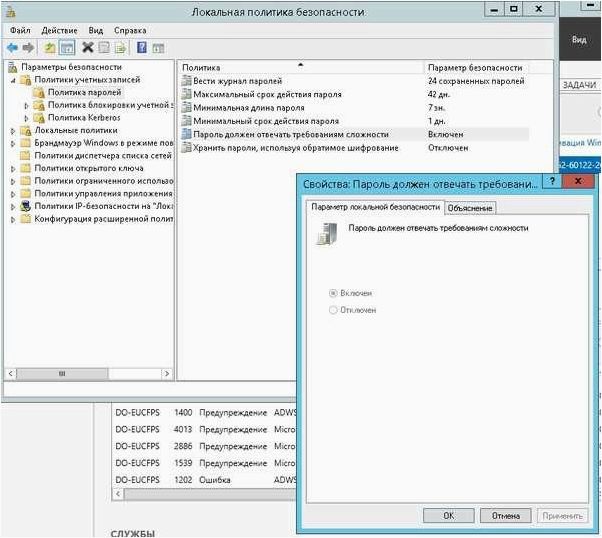Sort by the Политика column header
602x538 pixels.
pos(301,67)
